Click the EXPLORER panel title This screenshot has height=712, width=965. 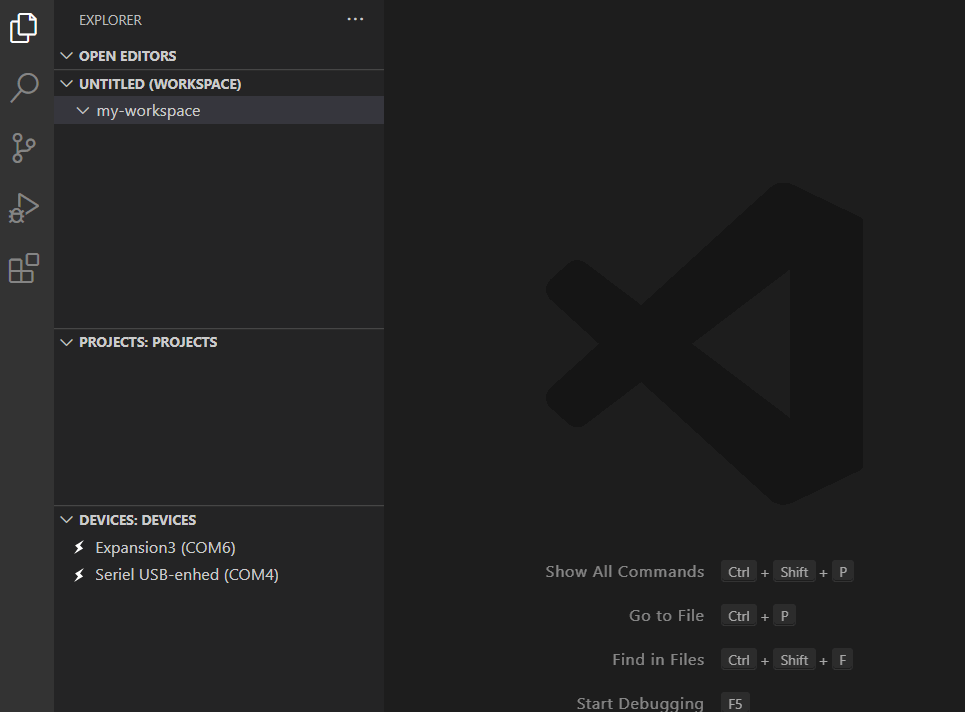(111, 20)
